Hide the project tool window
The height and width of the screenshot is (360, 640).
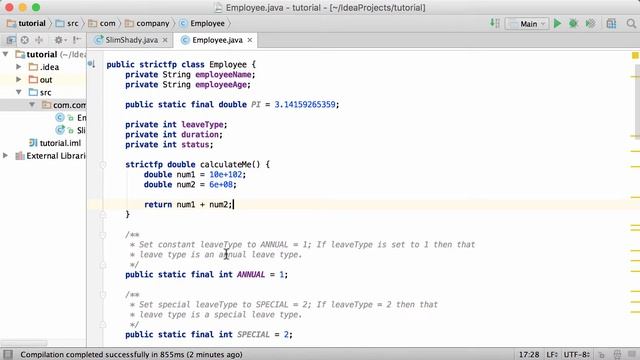77,40
